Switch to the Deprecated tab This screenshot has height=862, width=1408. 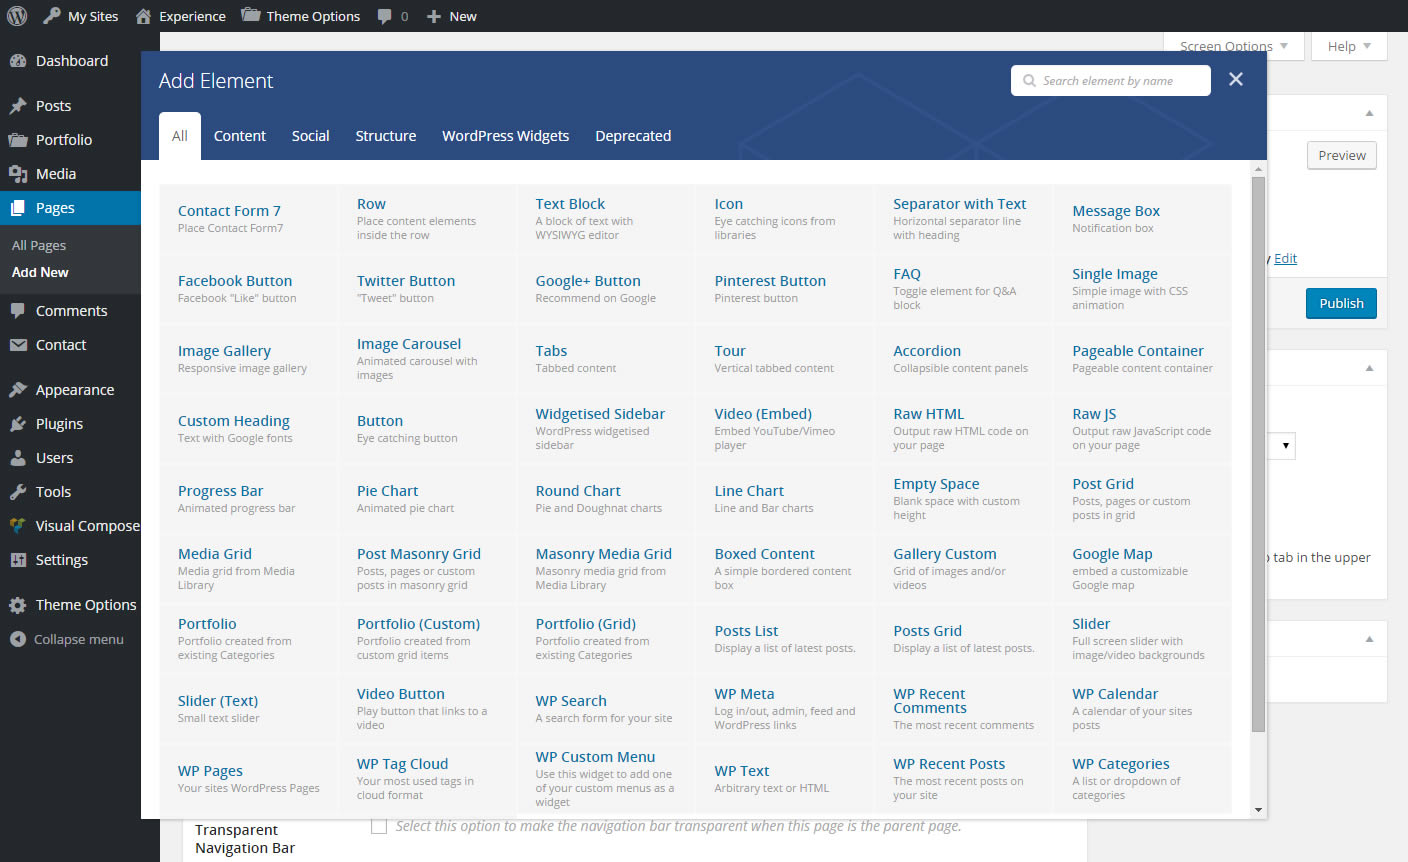(633, 136)
